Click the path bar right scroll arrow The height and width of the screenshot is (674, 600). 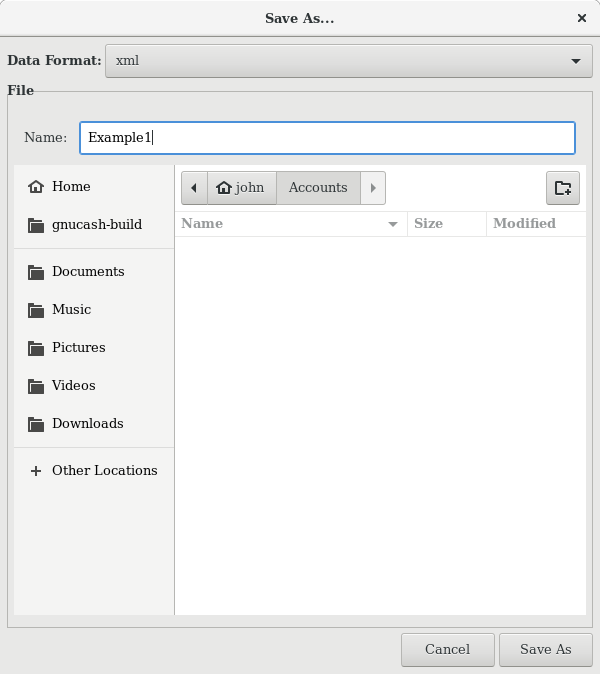point(373,188)
